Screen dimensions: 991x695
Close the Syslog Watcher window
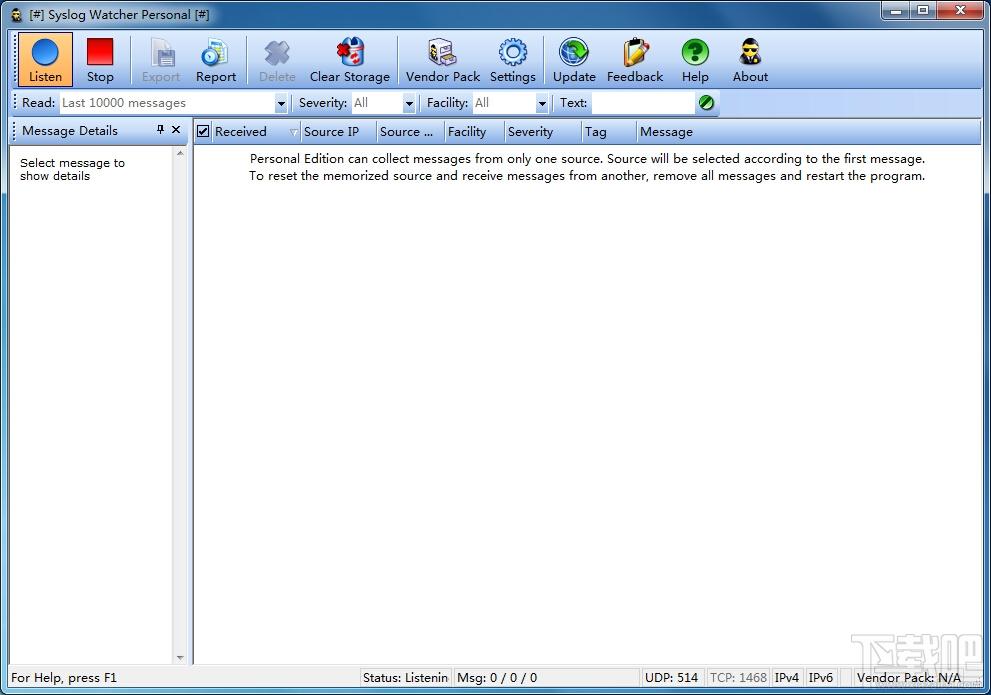coord(960,11)
